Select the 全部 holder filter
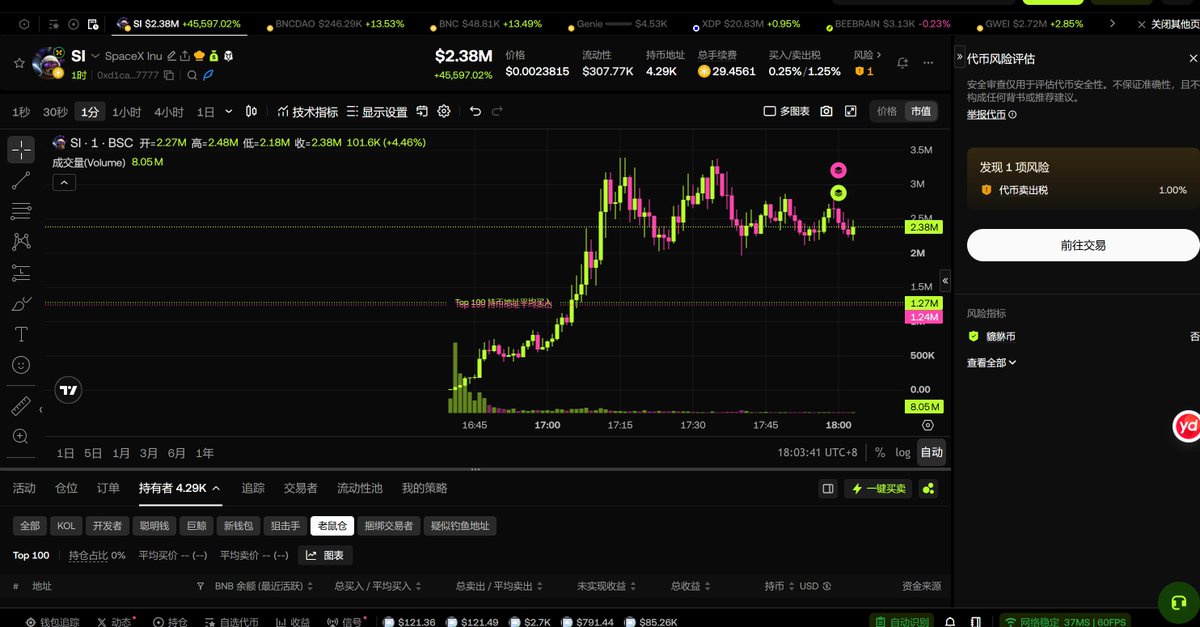This screenshot has width=1200, height=627. point(30,525)
